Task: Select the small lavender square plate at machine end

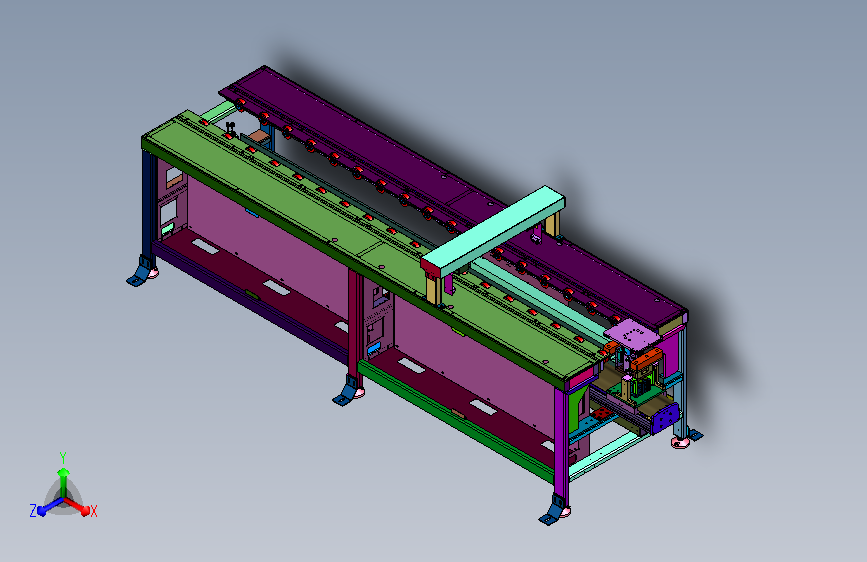Action: pos(633,334)
